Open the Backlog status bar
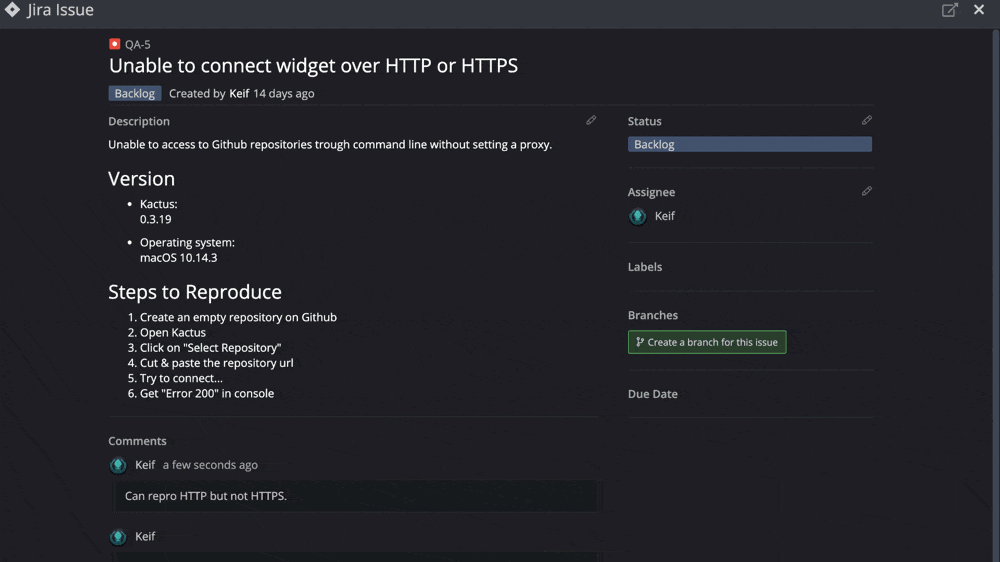1000x562 pixels. pyautogui.click(x=749, y=144)
